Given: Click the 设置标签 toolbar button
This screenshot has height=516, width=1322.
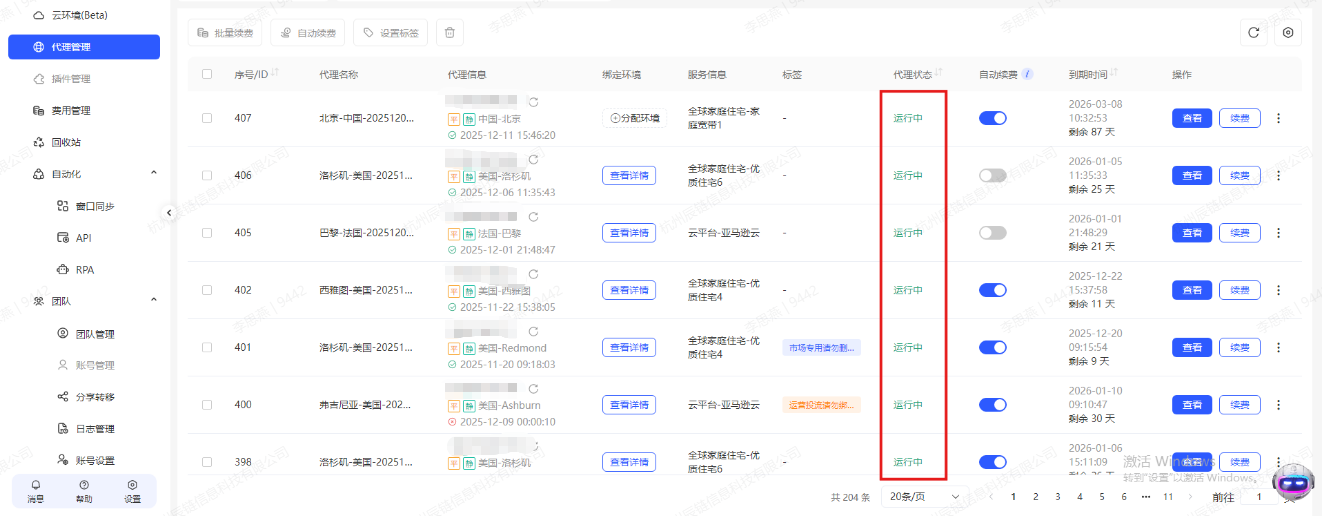Looking at the screenshot, I should [391, 33].
